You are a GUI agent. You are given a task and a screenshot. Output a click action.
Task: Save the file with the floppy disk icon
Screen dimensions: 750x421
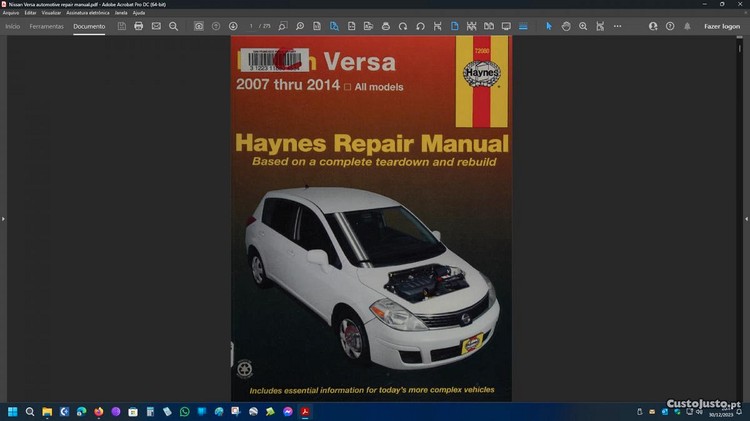click(x=122, y=26)
